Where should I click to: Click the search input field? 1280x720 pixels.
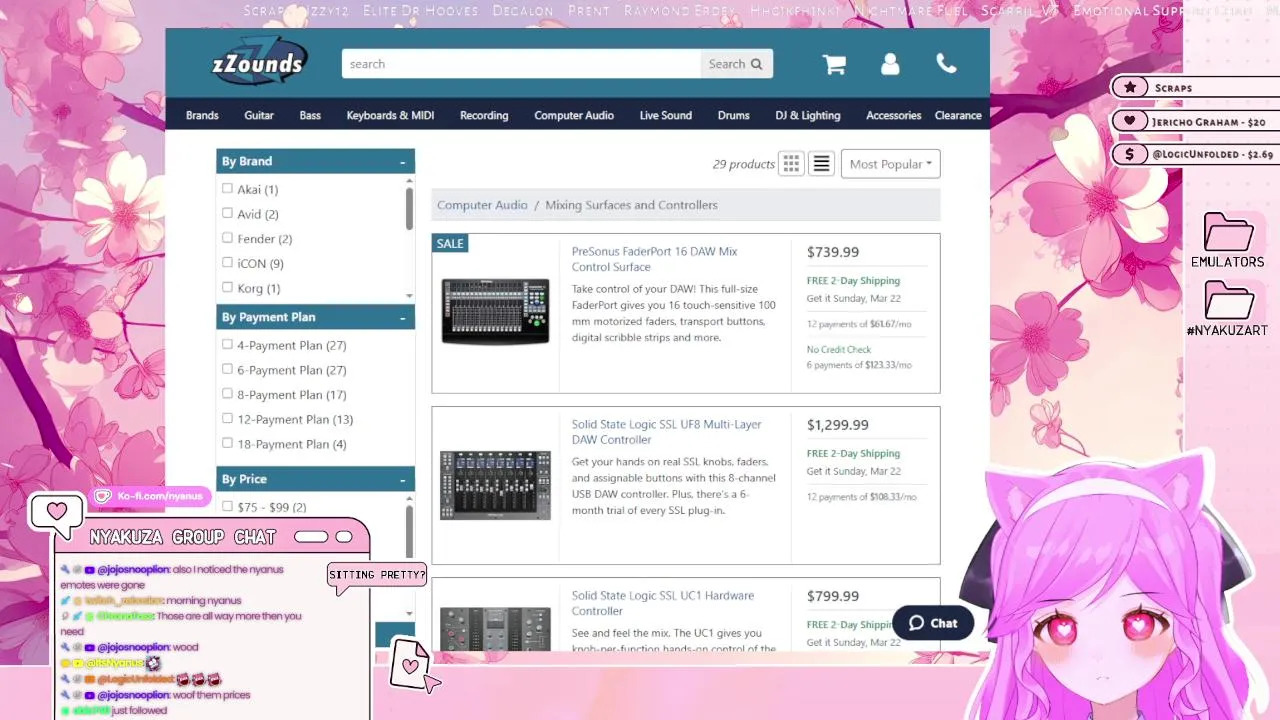coord(521,64)
